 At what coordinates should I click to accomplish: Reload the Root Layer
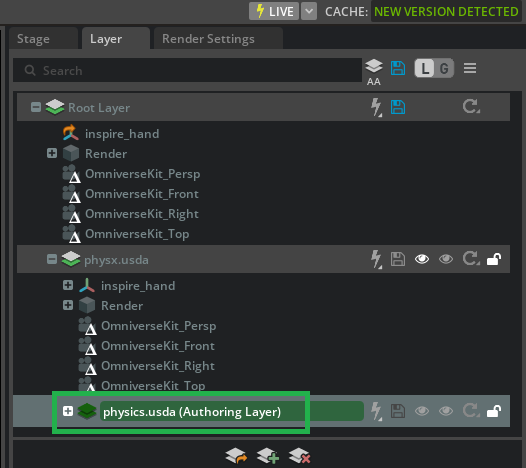coord(471,107)
